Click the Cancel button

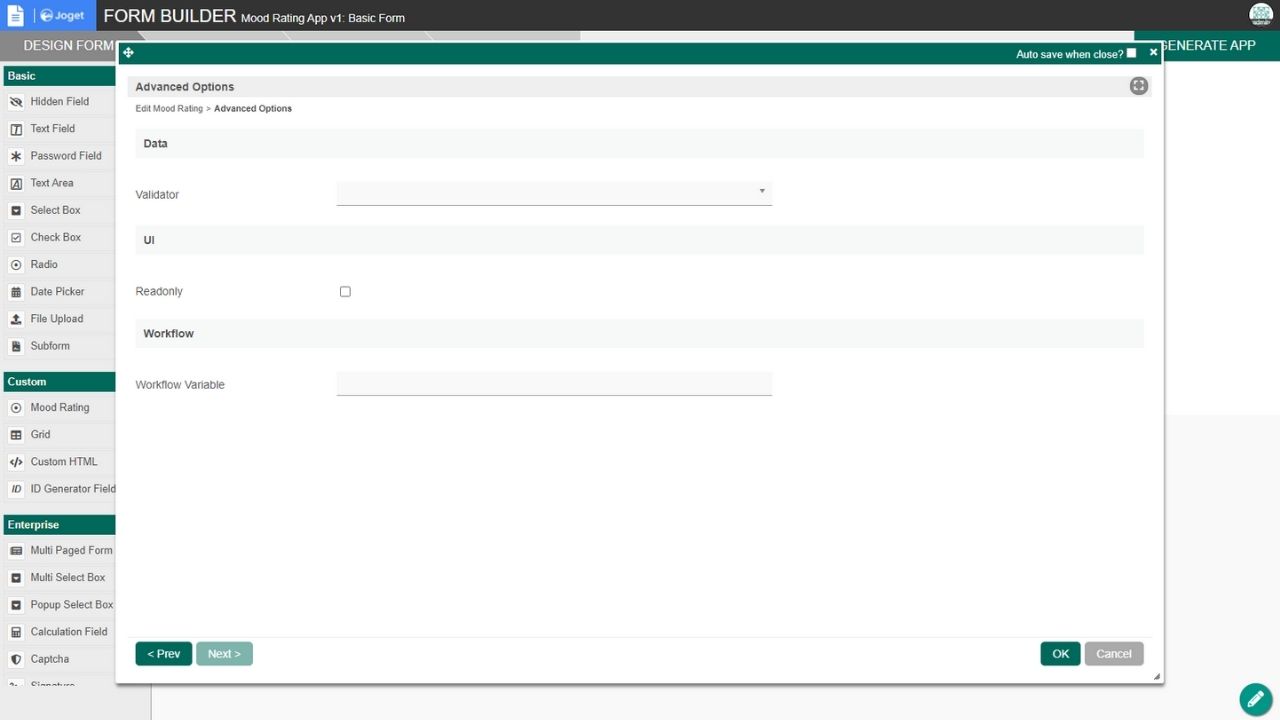coord(1113,654)
